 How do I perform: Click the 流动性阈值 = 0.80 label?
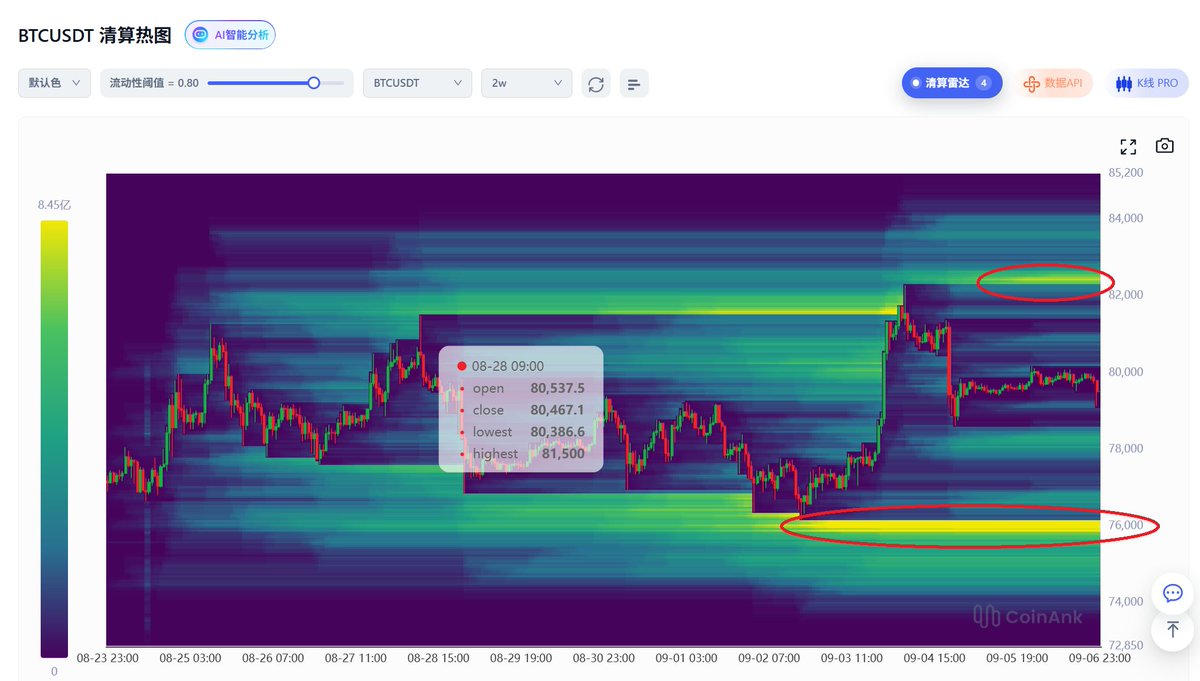pyautogui.click(x=154, y=83)
